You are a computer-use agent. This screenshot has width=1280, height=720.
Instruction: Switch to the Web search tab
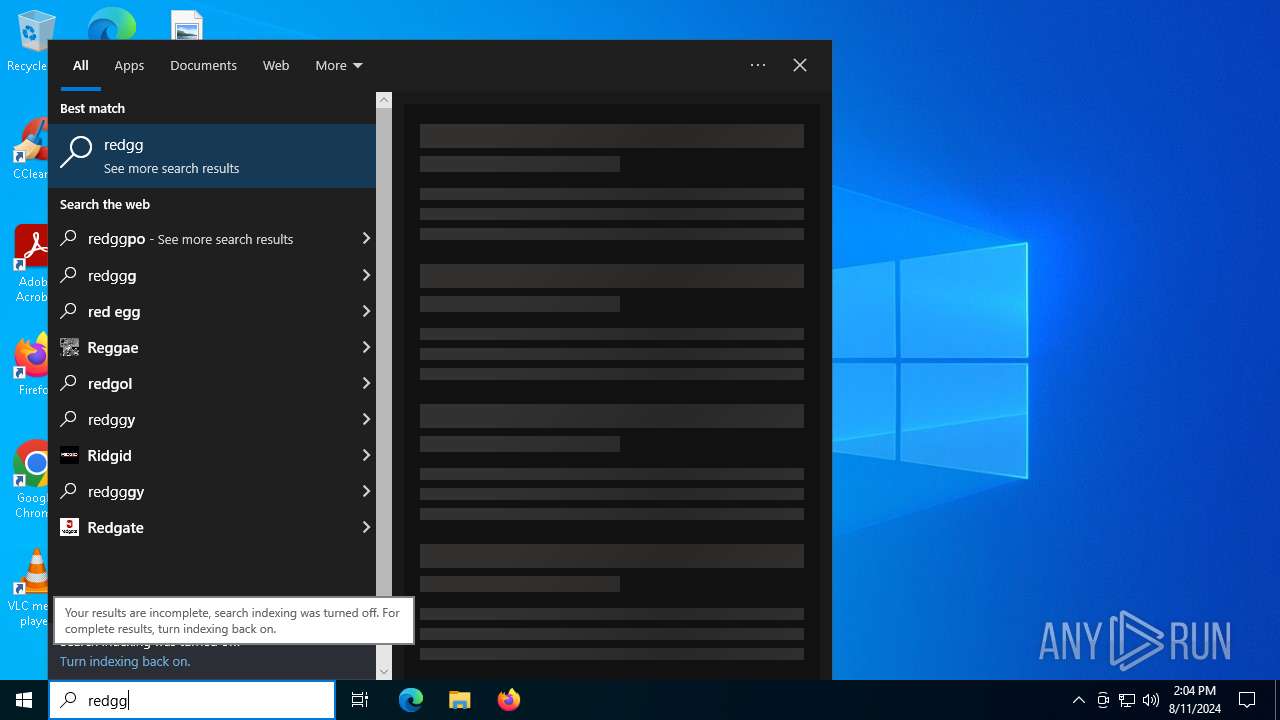click(276, 65)
